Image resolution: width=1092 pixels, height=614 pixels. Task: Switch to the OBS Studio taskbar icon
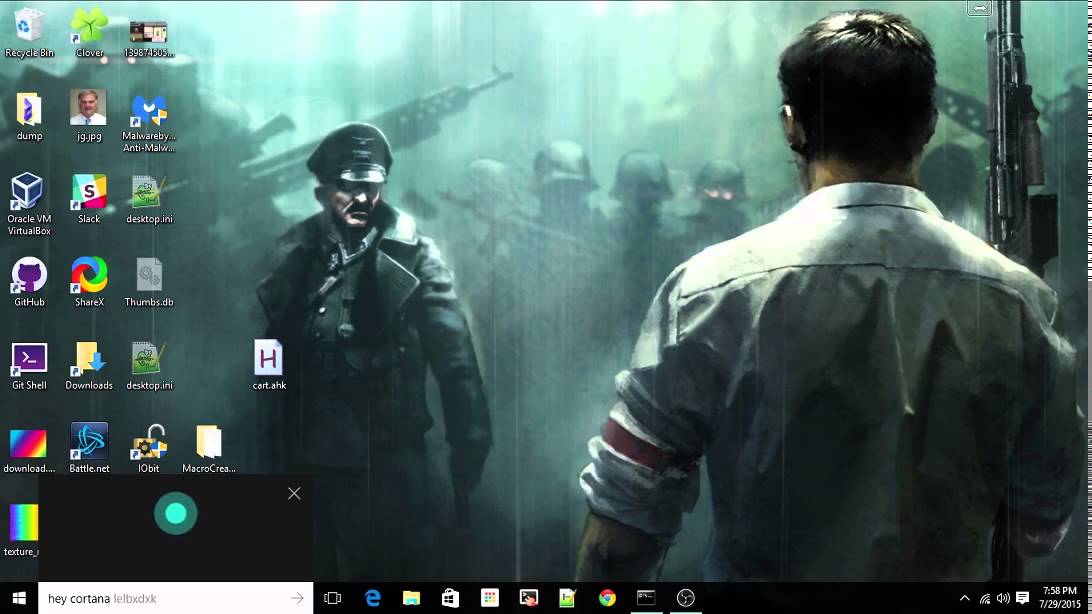(685, 598)
